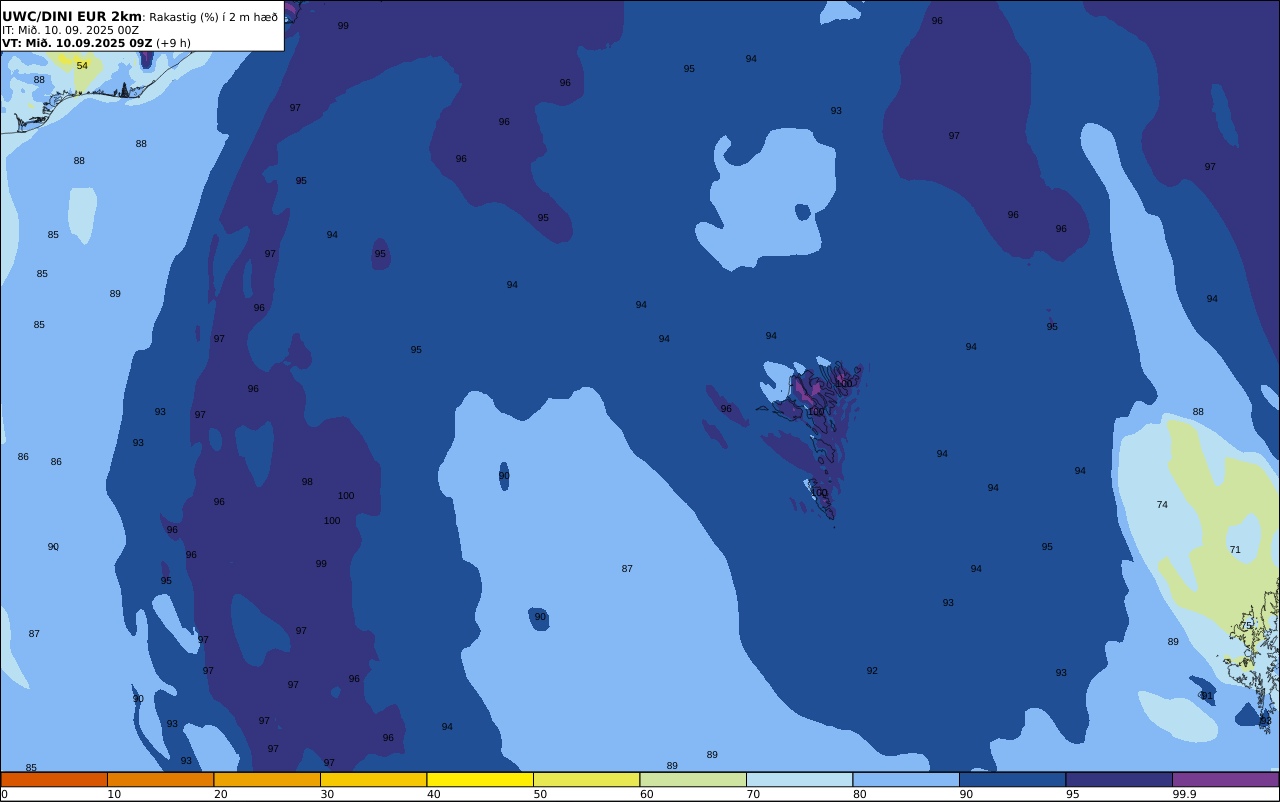Click the '60' legend tick label
Screen dimensions: 1280x802
[647, 794]
